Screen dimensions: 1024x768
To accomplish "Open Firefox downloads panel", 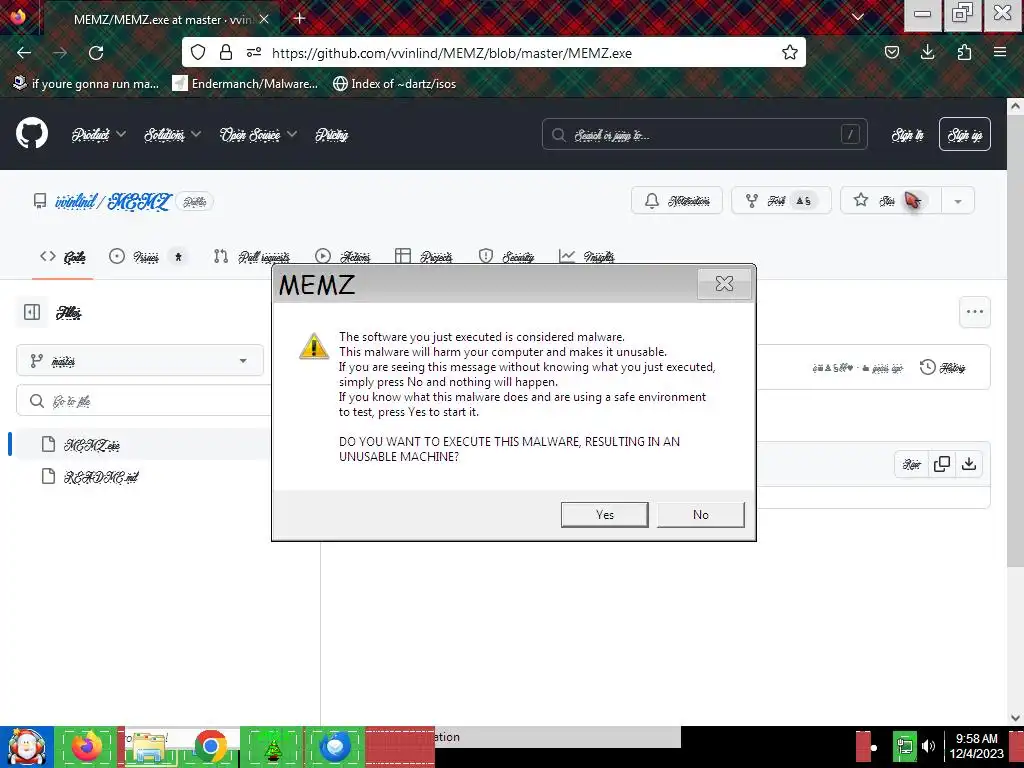I will (x=927, y=52).
